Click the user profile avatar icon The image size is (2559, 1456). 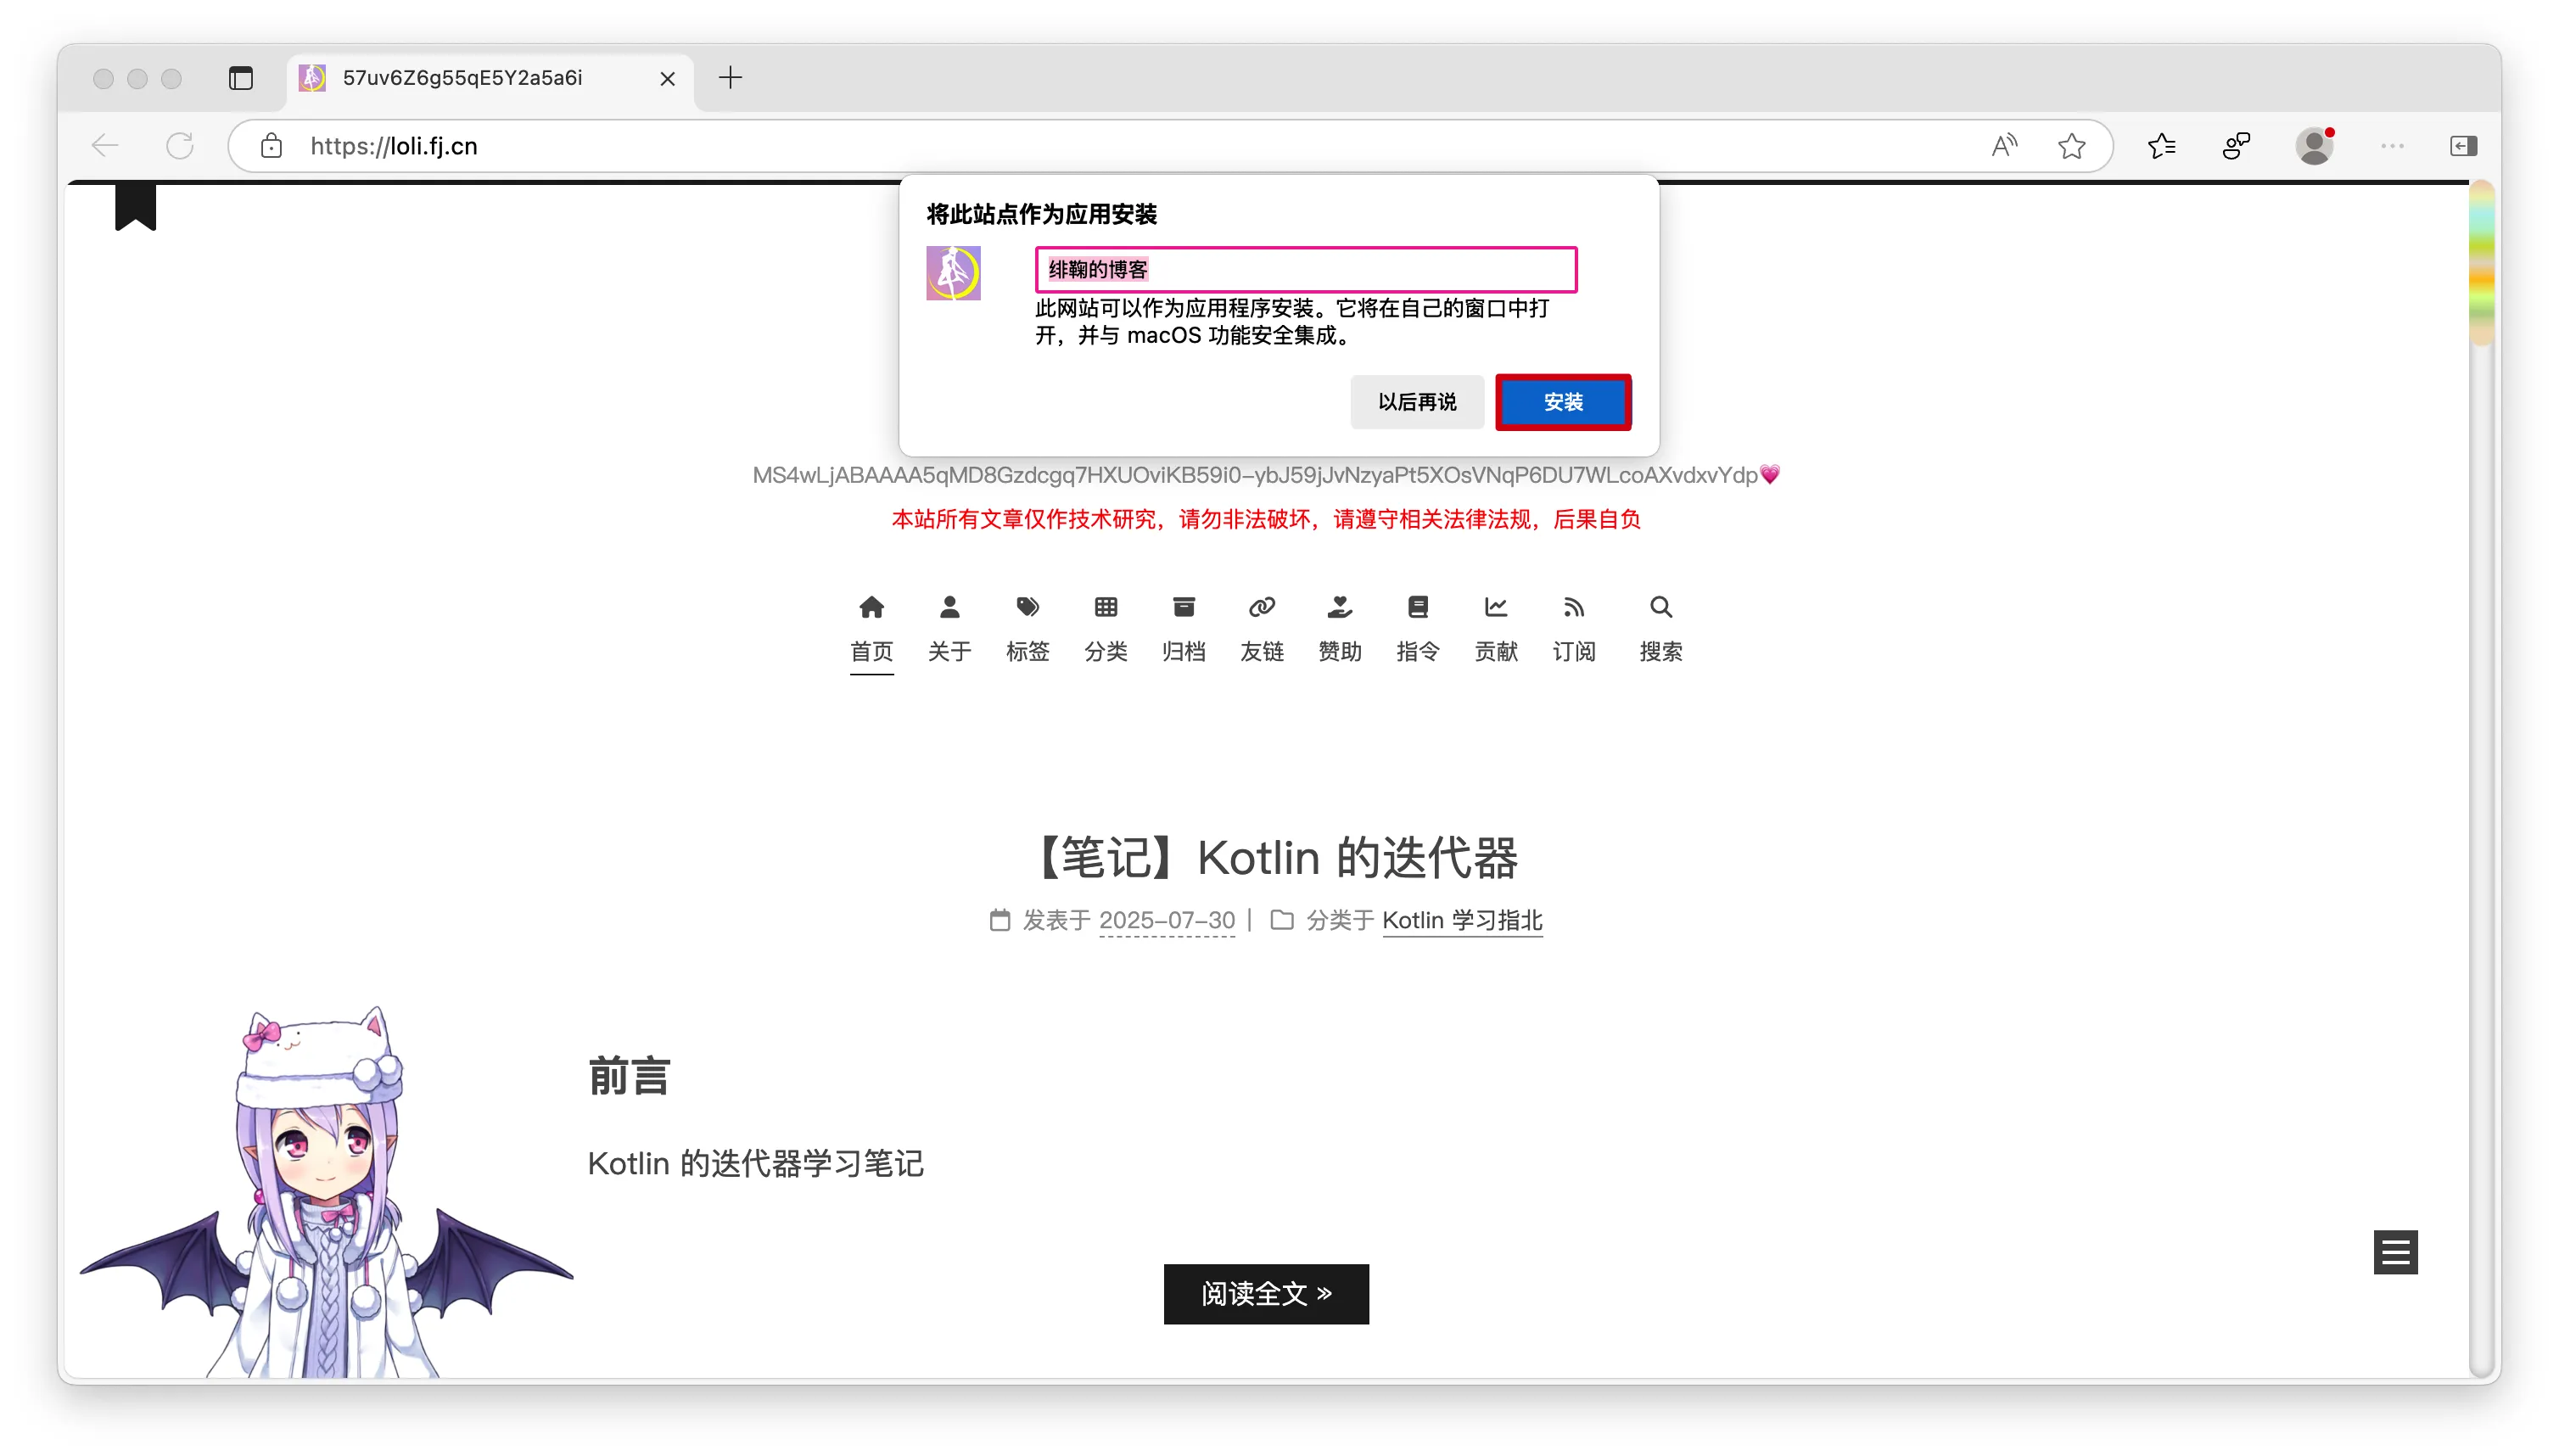[2313, 146]
